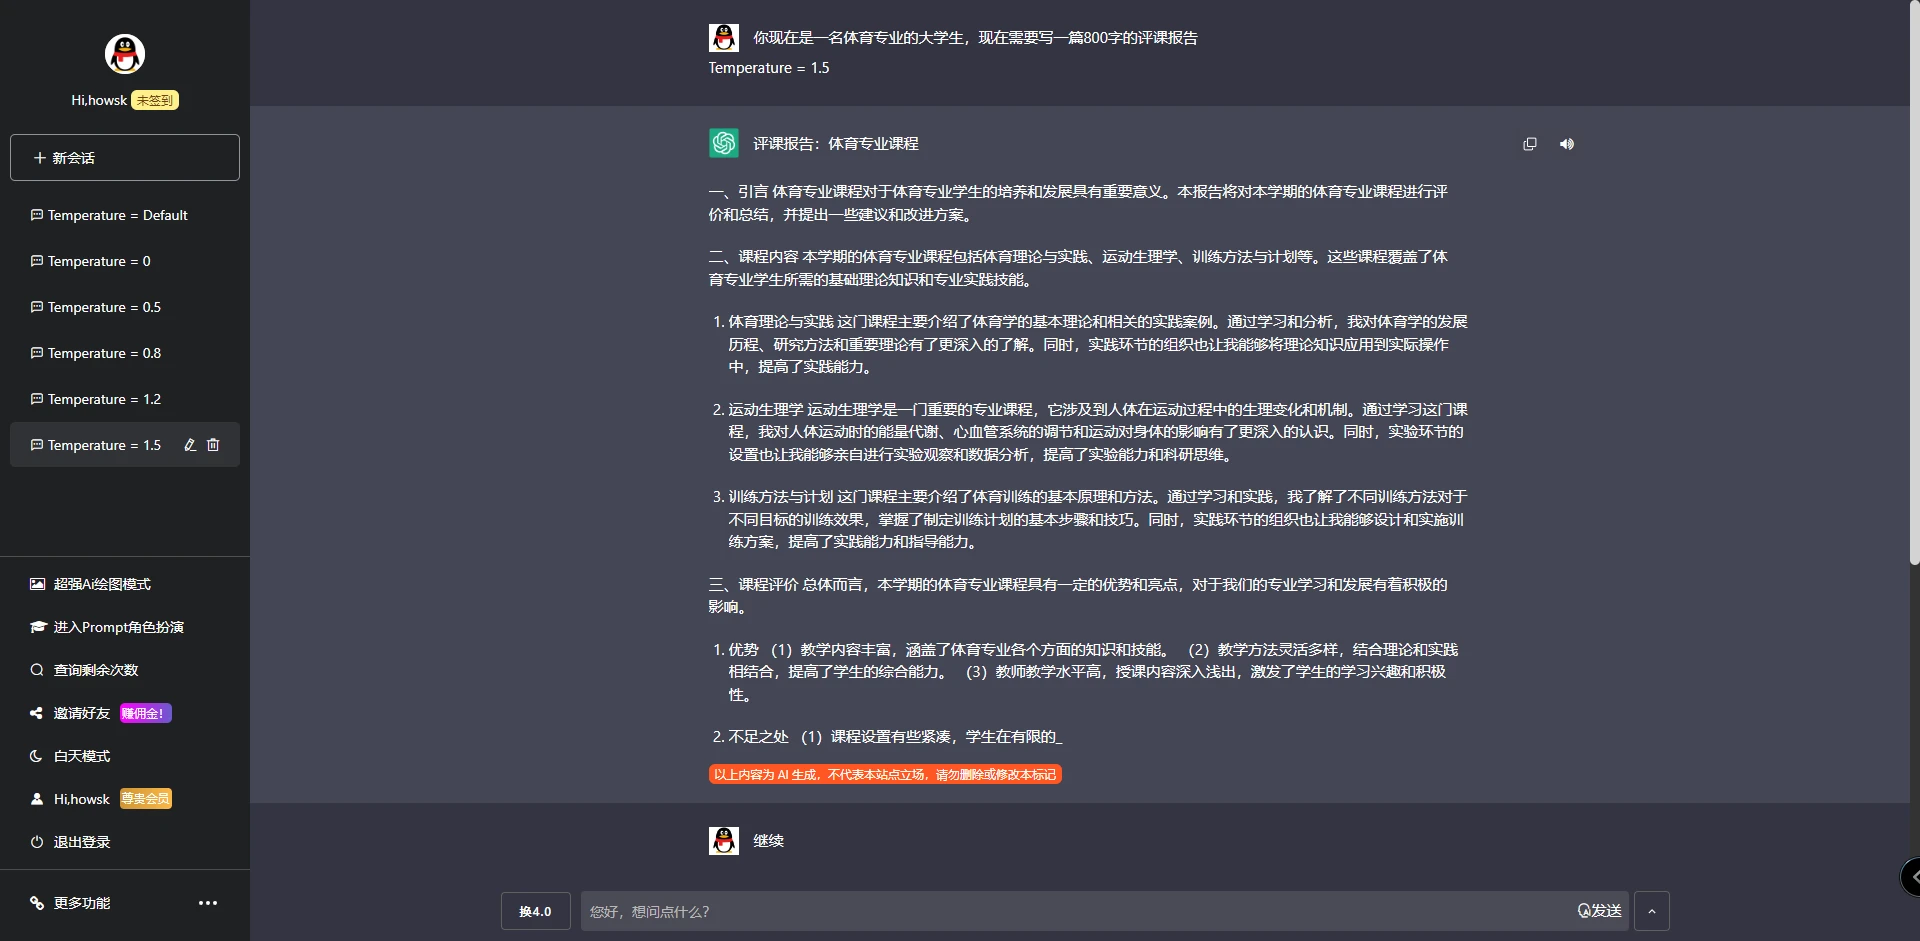
Task: Copy the 评课报告 response text
Action: tap(1529, 143)
